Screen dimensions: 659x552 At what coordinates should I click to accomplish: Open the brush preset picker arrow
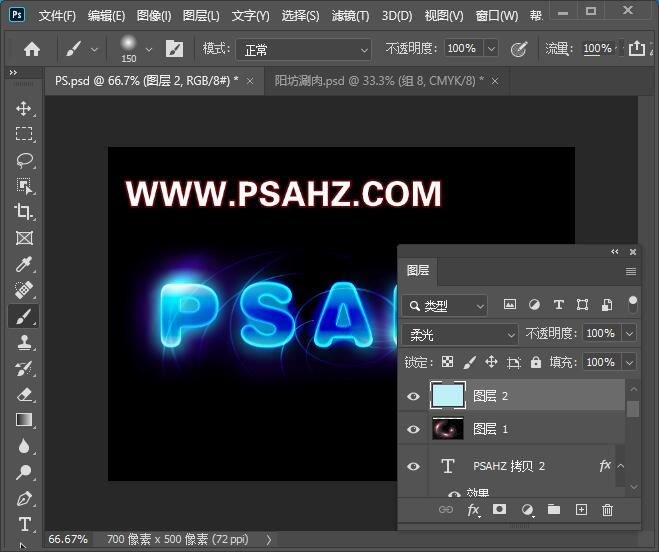148,50
